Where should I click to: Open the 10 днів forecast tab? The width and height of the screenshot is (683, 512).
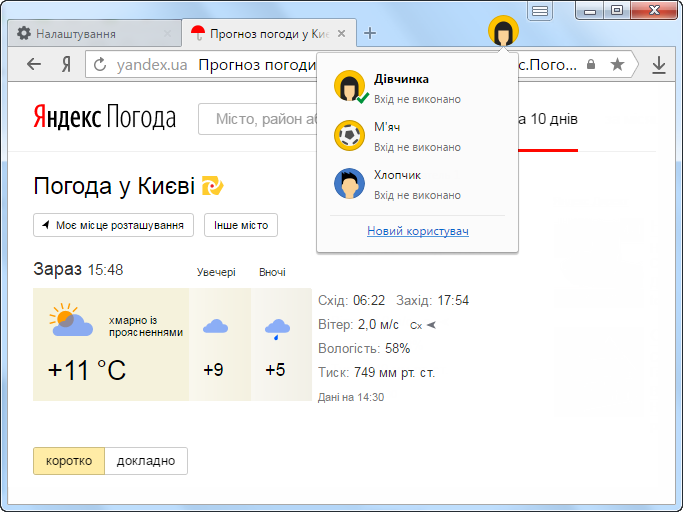tap(548, 119)
